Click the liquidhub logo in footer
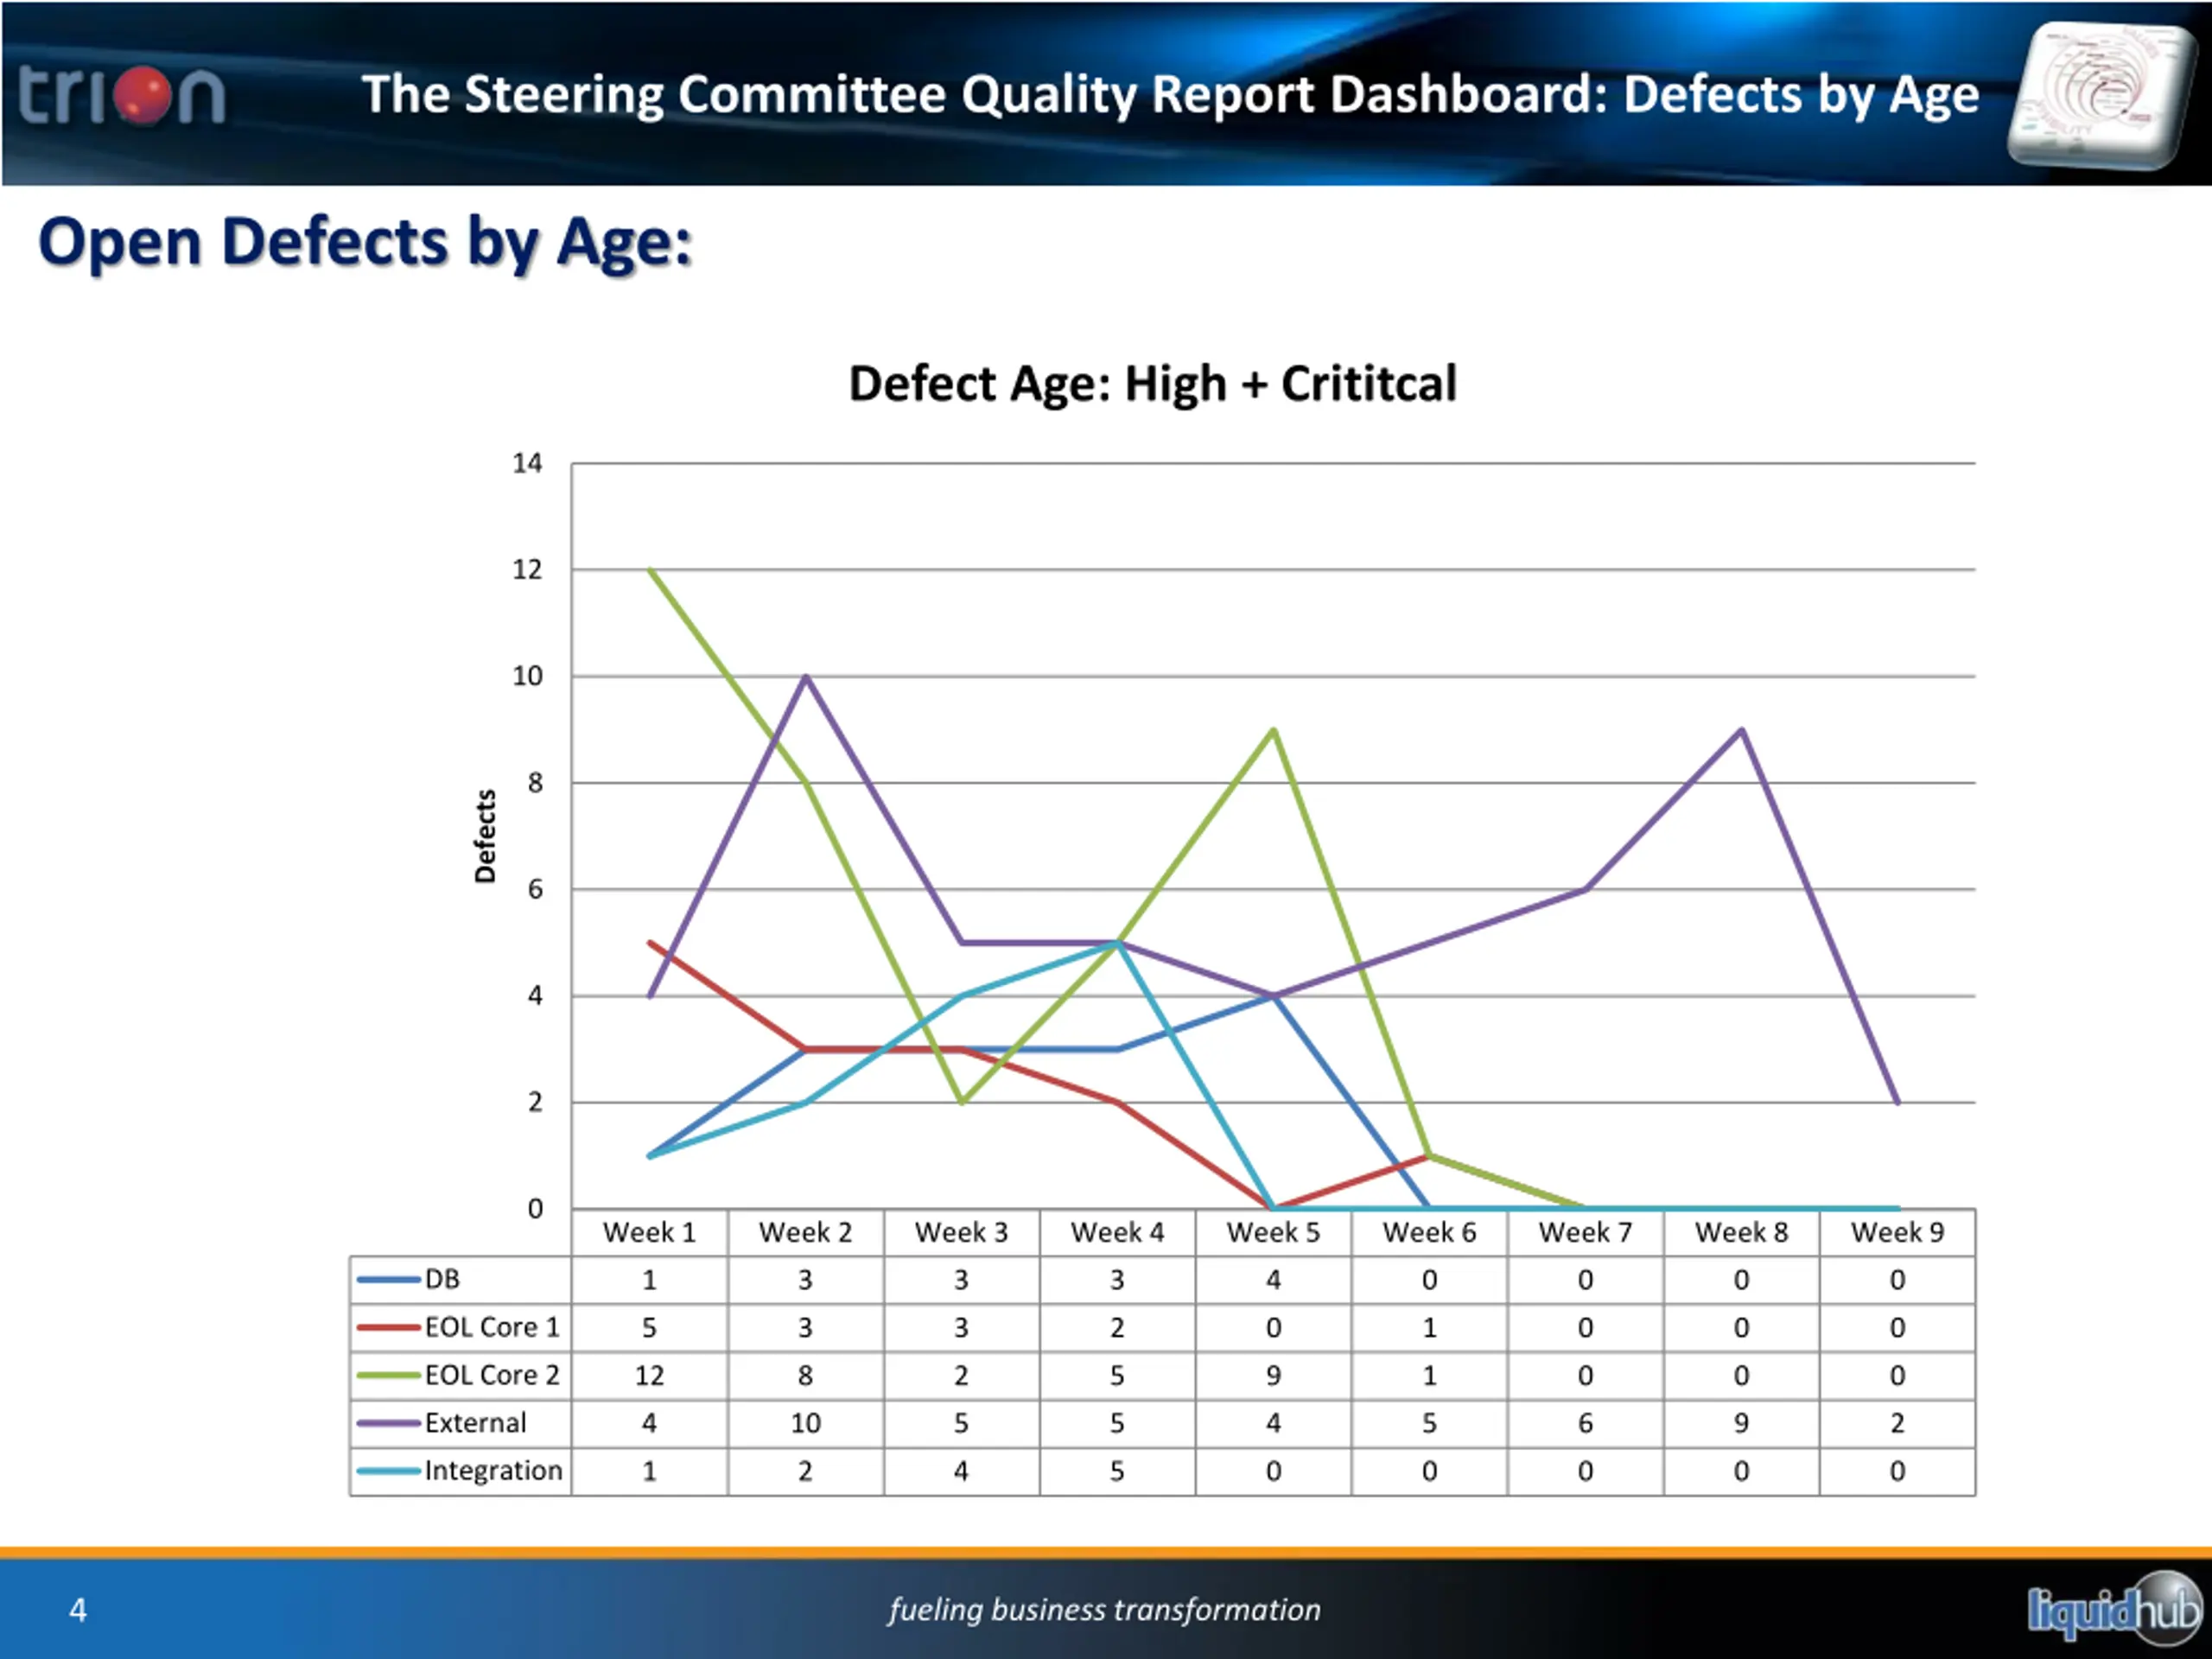This screenshot has width=2212, height=1659. 2114,1609
